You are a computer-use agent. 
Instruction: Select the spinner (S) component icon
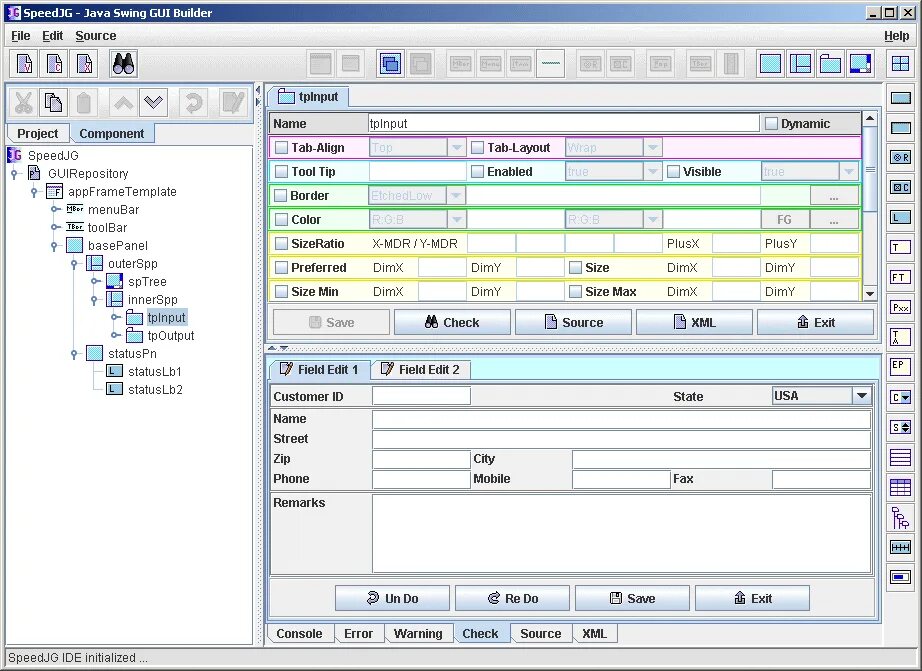pos(900,427)
